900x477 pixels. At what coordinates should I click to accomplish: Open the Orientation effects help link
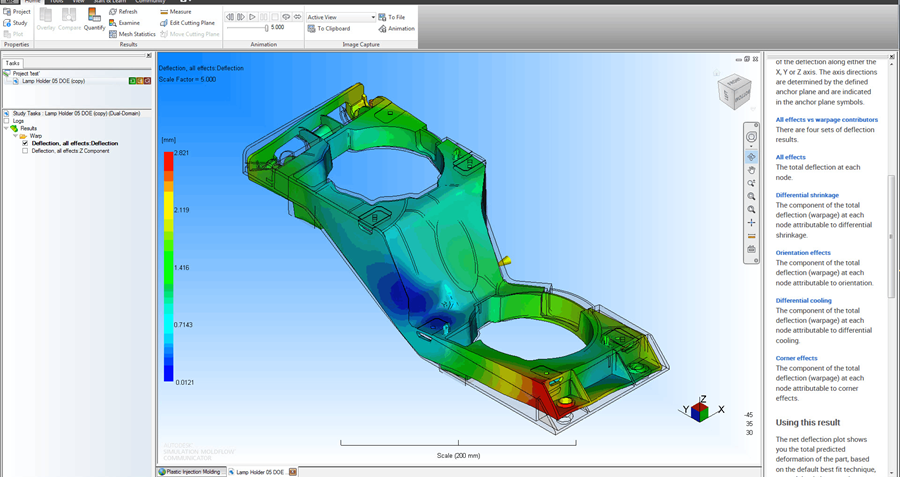click(803, 253)
